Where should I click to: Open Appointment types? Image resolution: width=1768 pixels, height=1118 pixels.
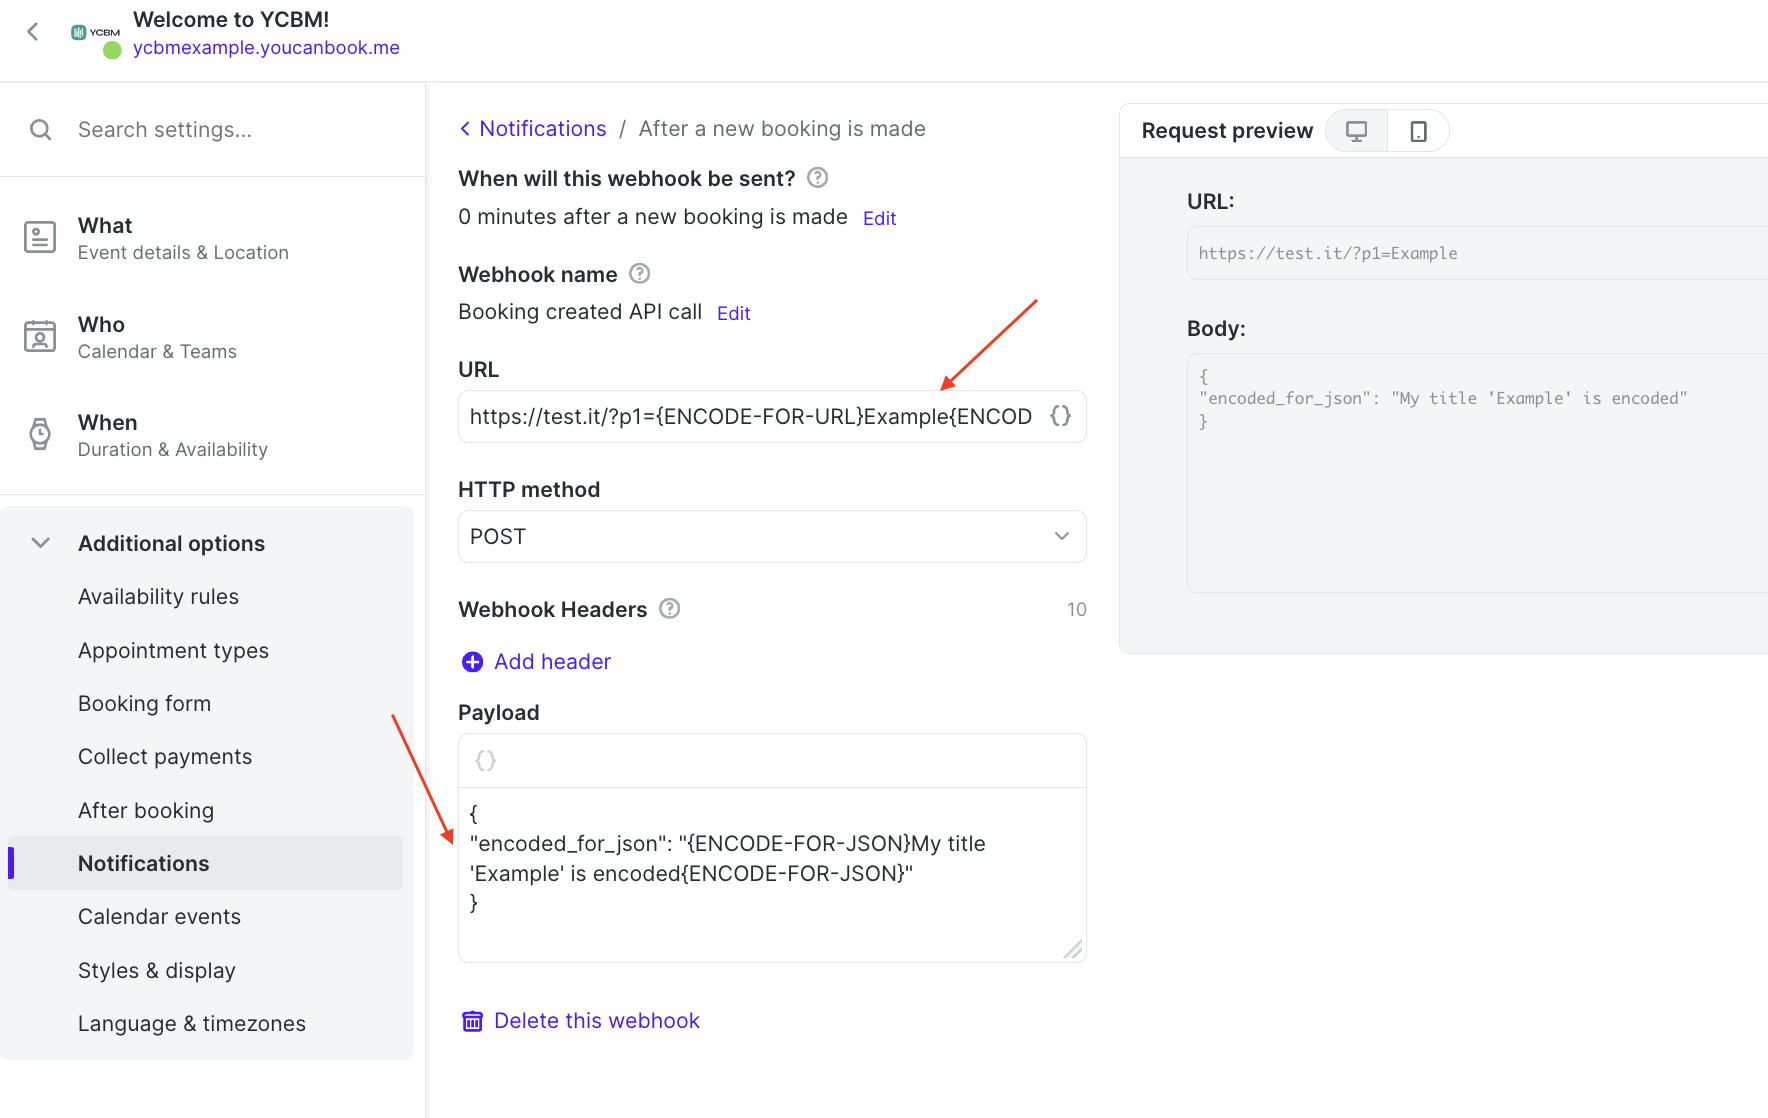tap(173, 651)
